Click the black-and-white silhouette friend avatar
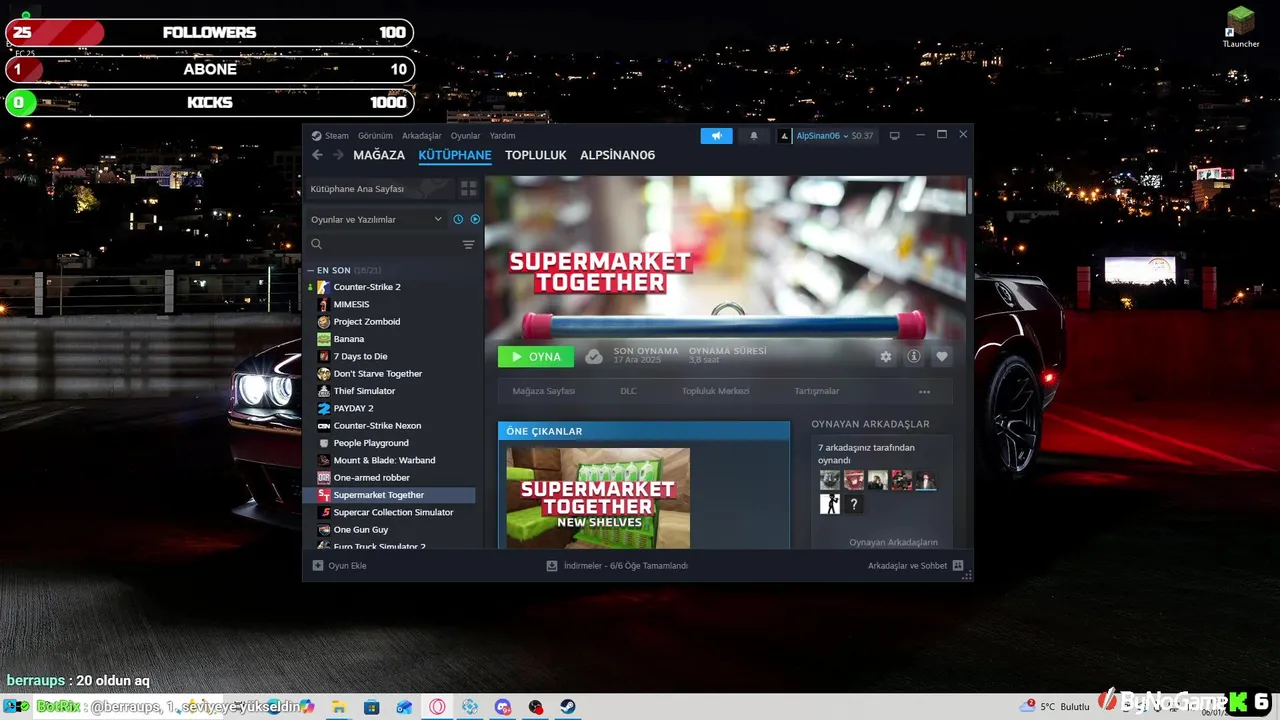 click(830, 505)
